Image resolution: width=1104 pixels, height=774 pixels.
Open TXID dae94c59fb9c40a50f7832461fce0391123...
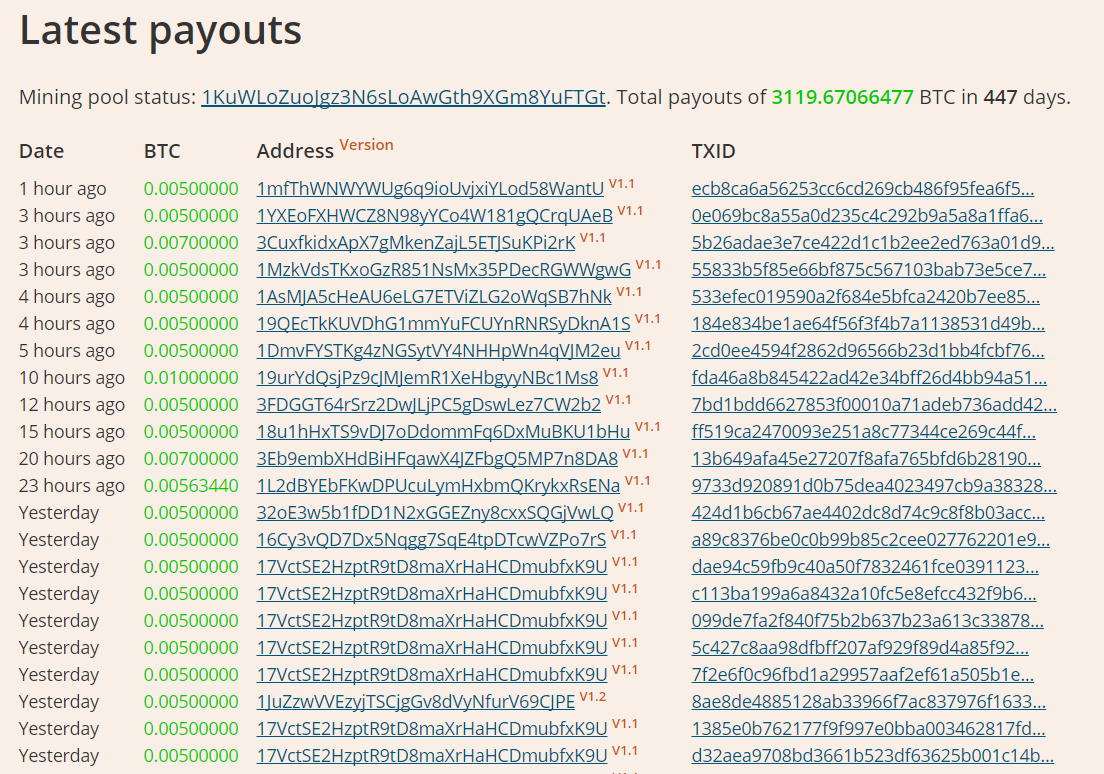click(x=865, y=566)
